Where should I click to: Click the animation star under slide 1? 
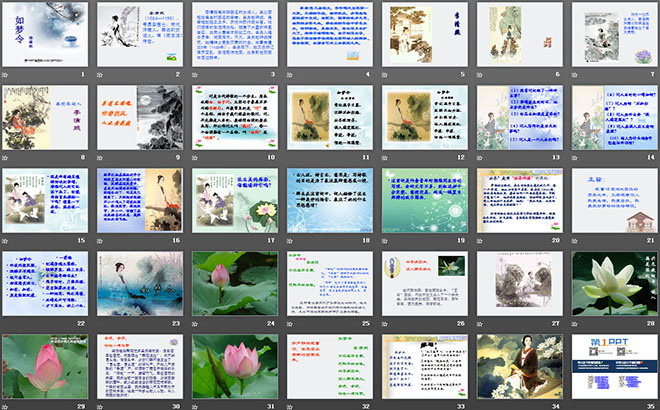pos(5,75)
